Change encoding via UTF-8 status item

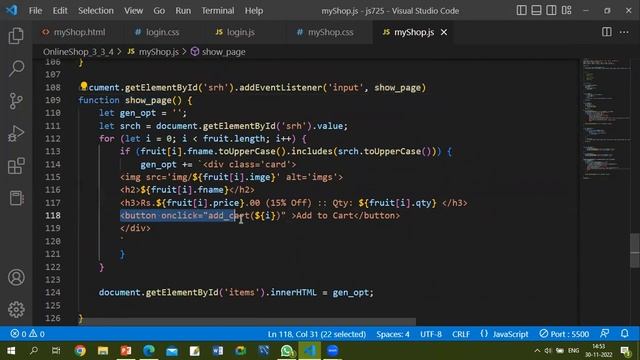coord(431,334)
